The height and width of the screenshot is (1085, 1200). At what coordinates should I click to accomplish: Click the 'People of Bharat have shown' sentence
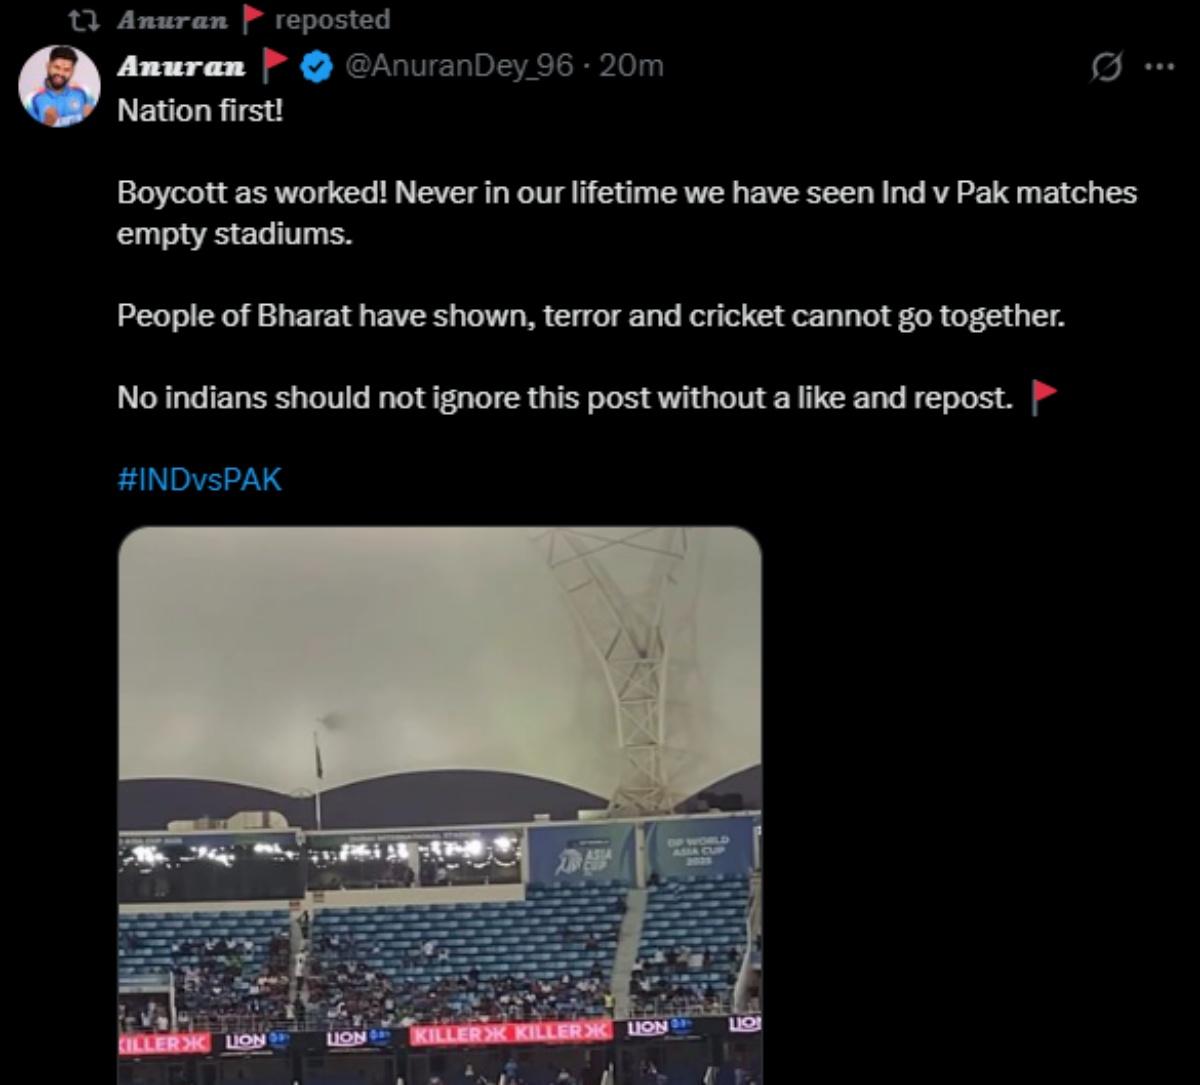[590, 316]
